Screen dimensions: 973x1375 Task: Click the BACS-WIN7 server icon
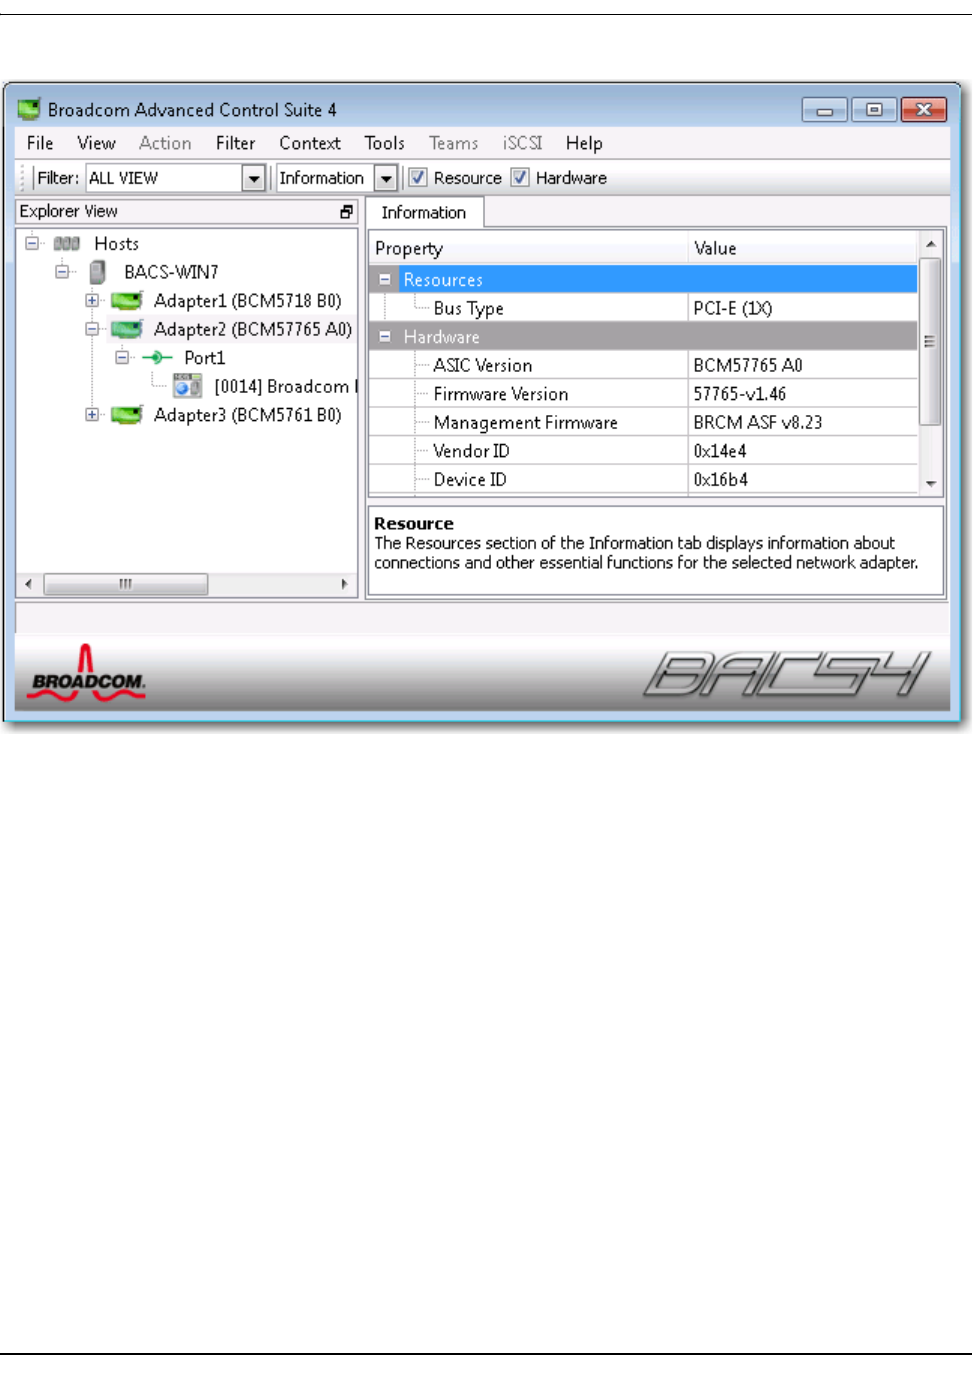click(x=97, y=272)
